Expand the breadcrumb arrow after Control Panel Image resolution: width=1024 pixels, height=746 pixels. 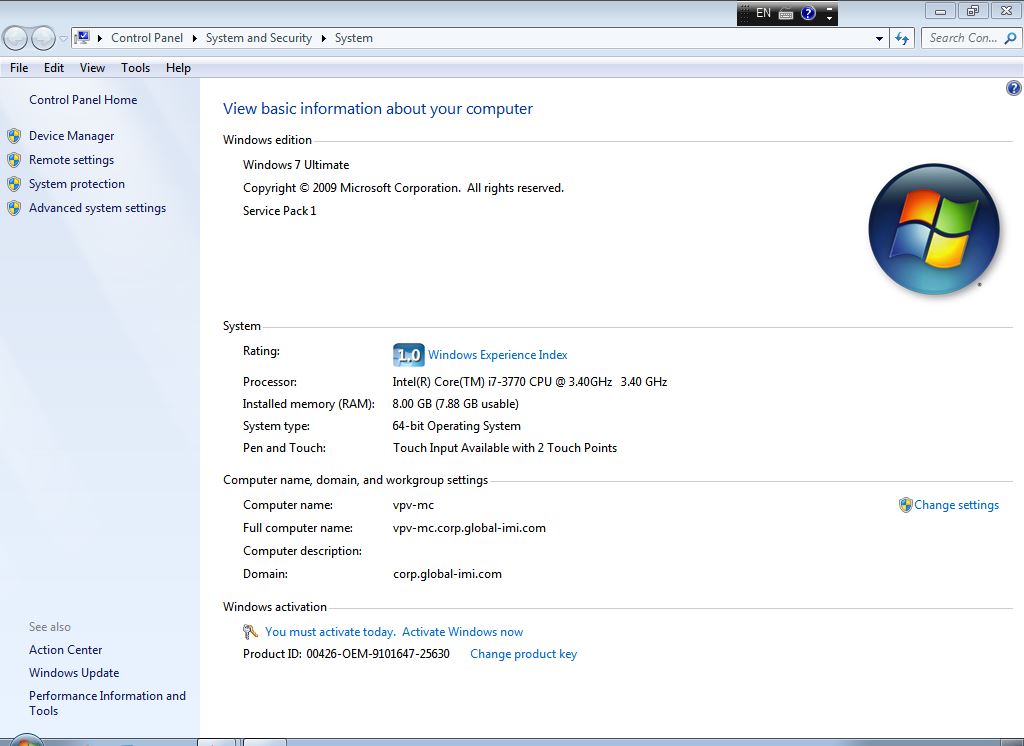[194, 38]
